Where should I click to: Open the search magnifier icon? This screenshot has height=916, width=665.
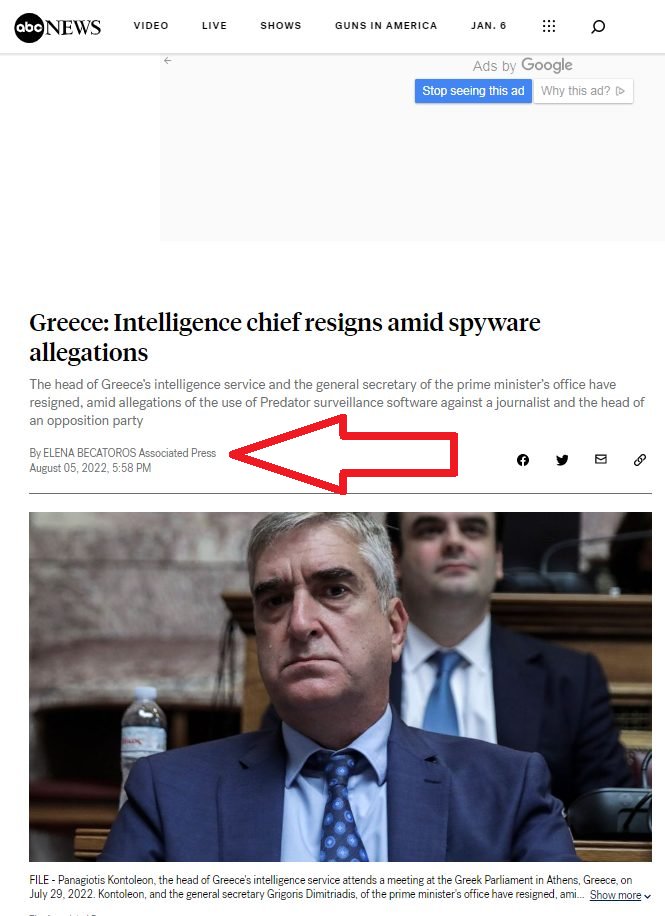pos(597,26)
